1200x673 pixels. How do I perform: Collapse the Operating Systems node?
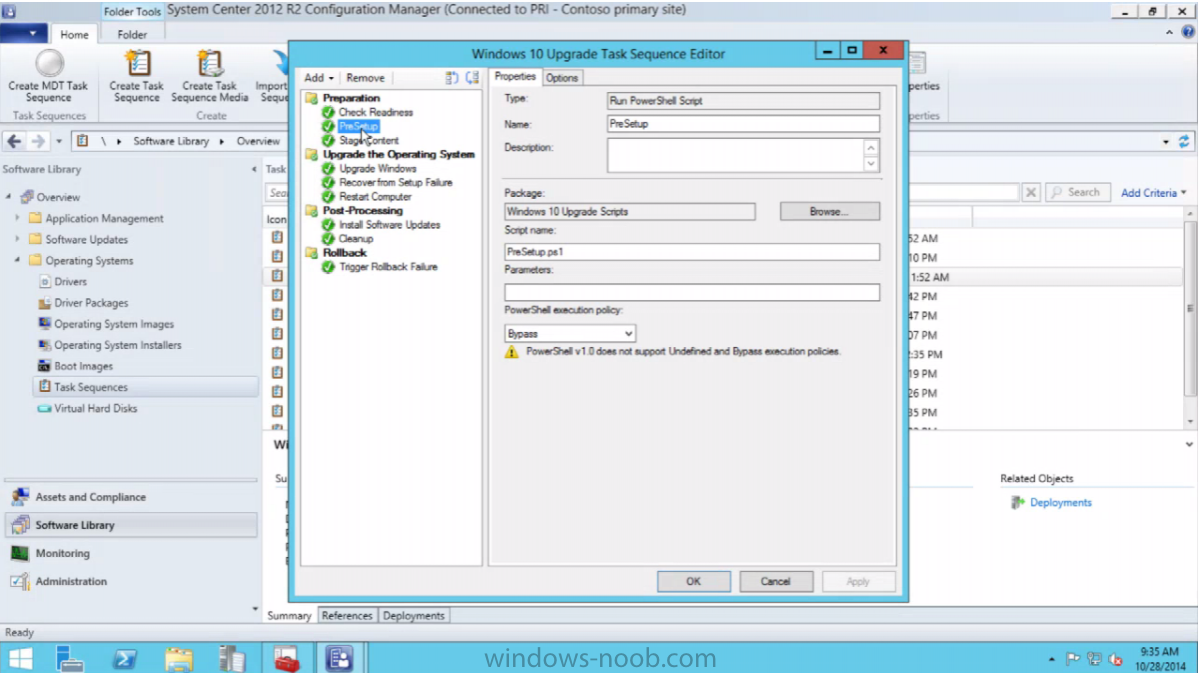tap(17, 260)
